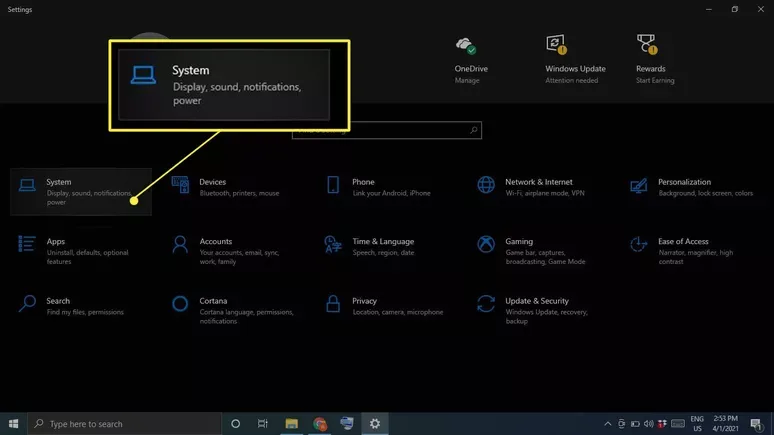The image size is (774, 435).
Task: Open the Windows Start menu
Action: click(13, 424)
